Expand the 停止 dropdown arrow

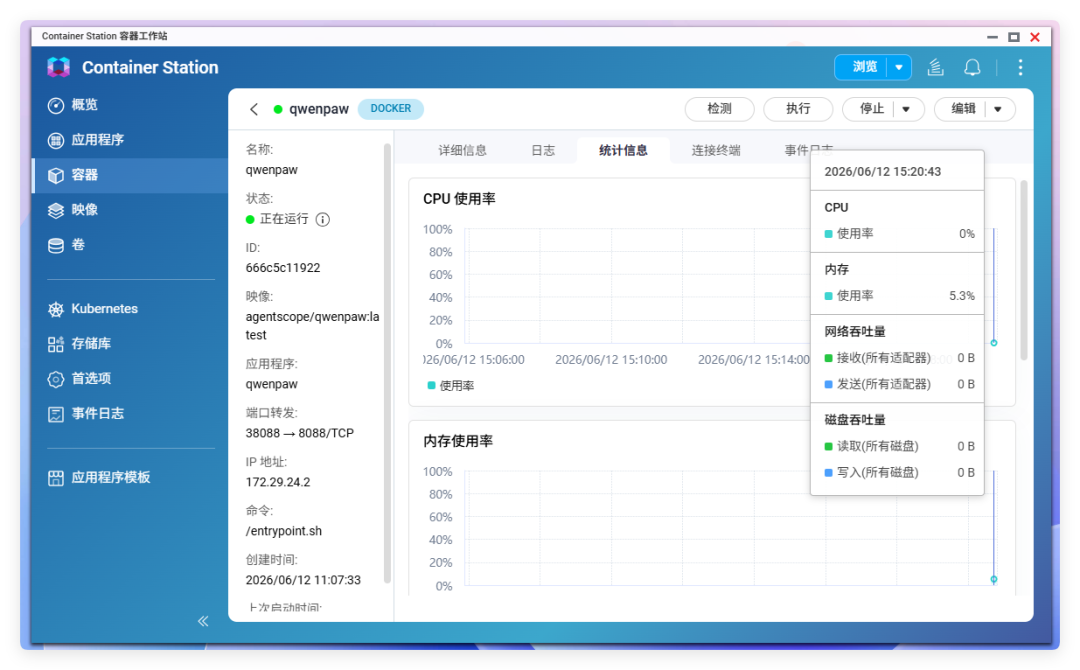pos(906,109)
